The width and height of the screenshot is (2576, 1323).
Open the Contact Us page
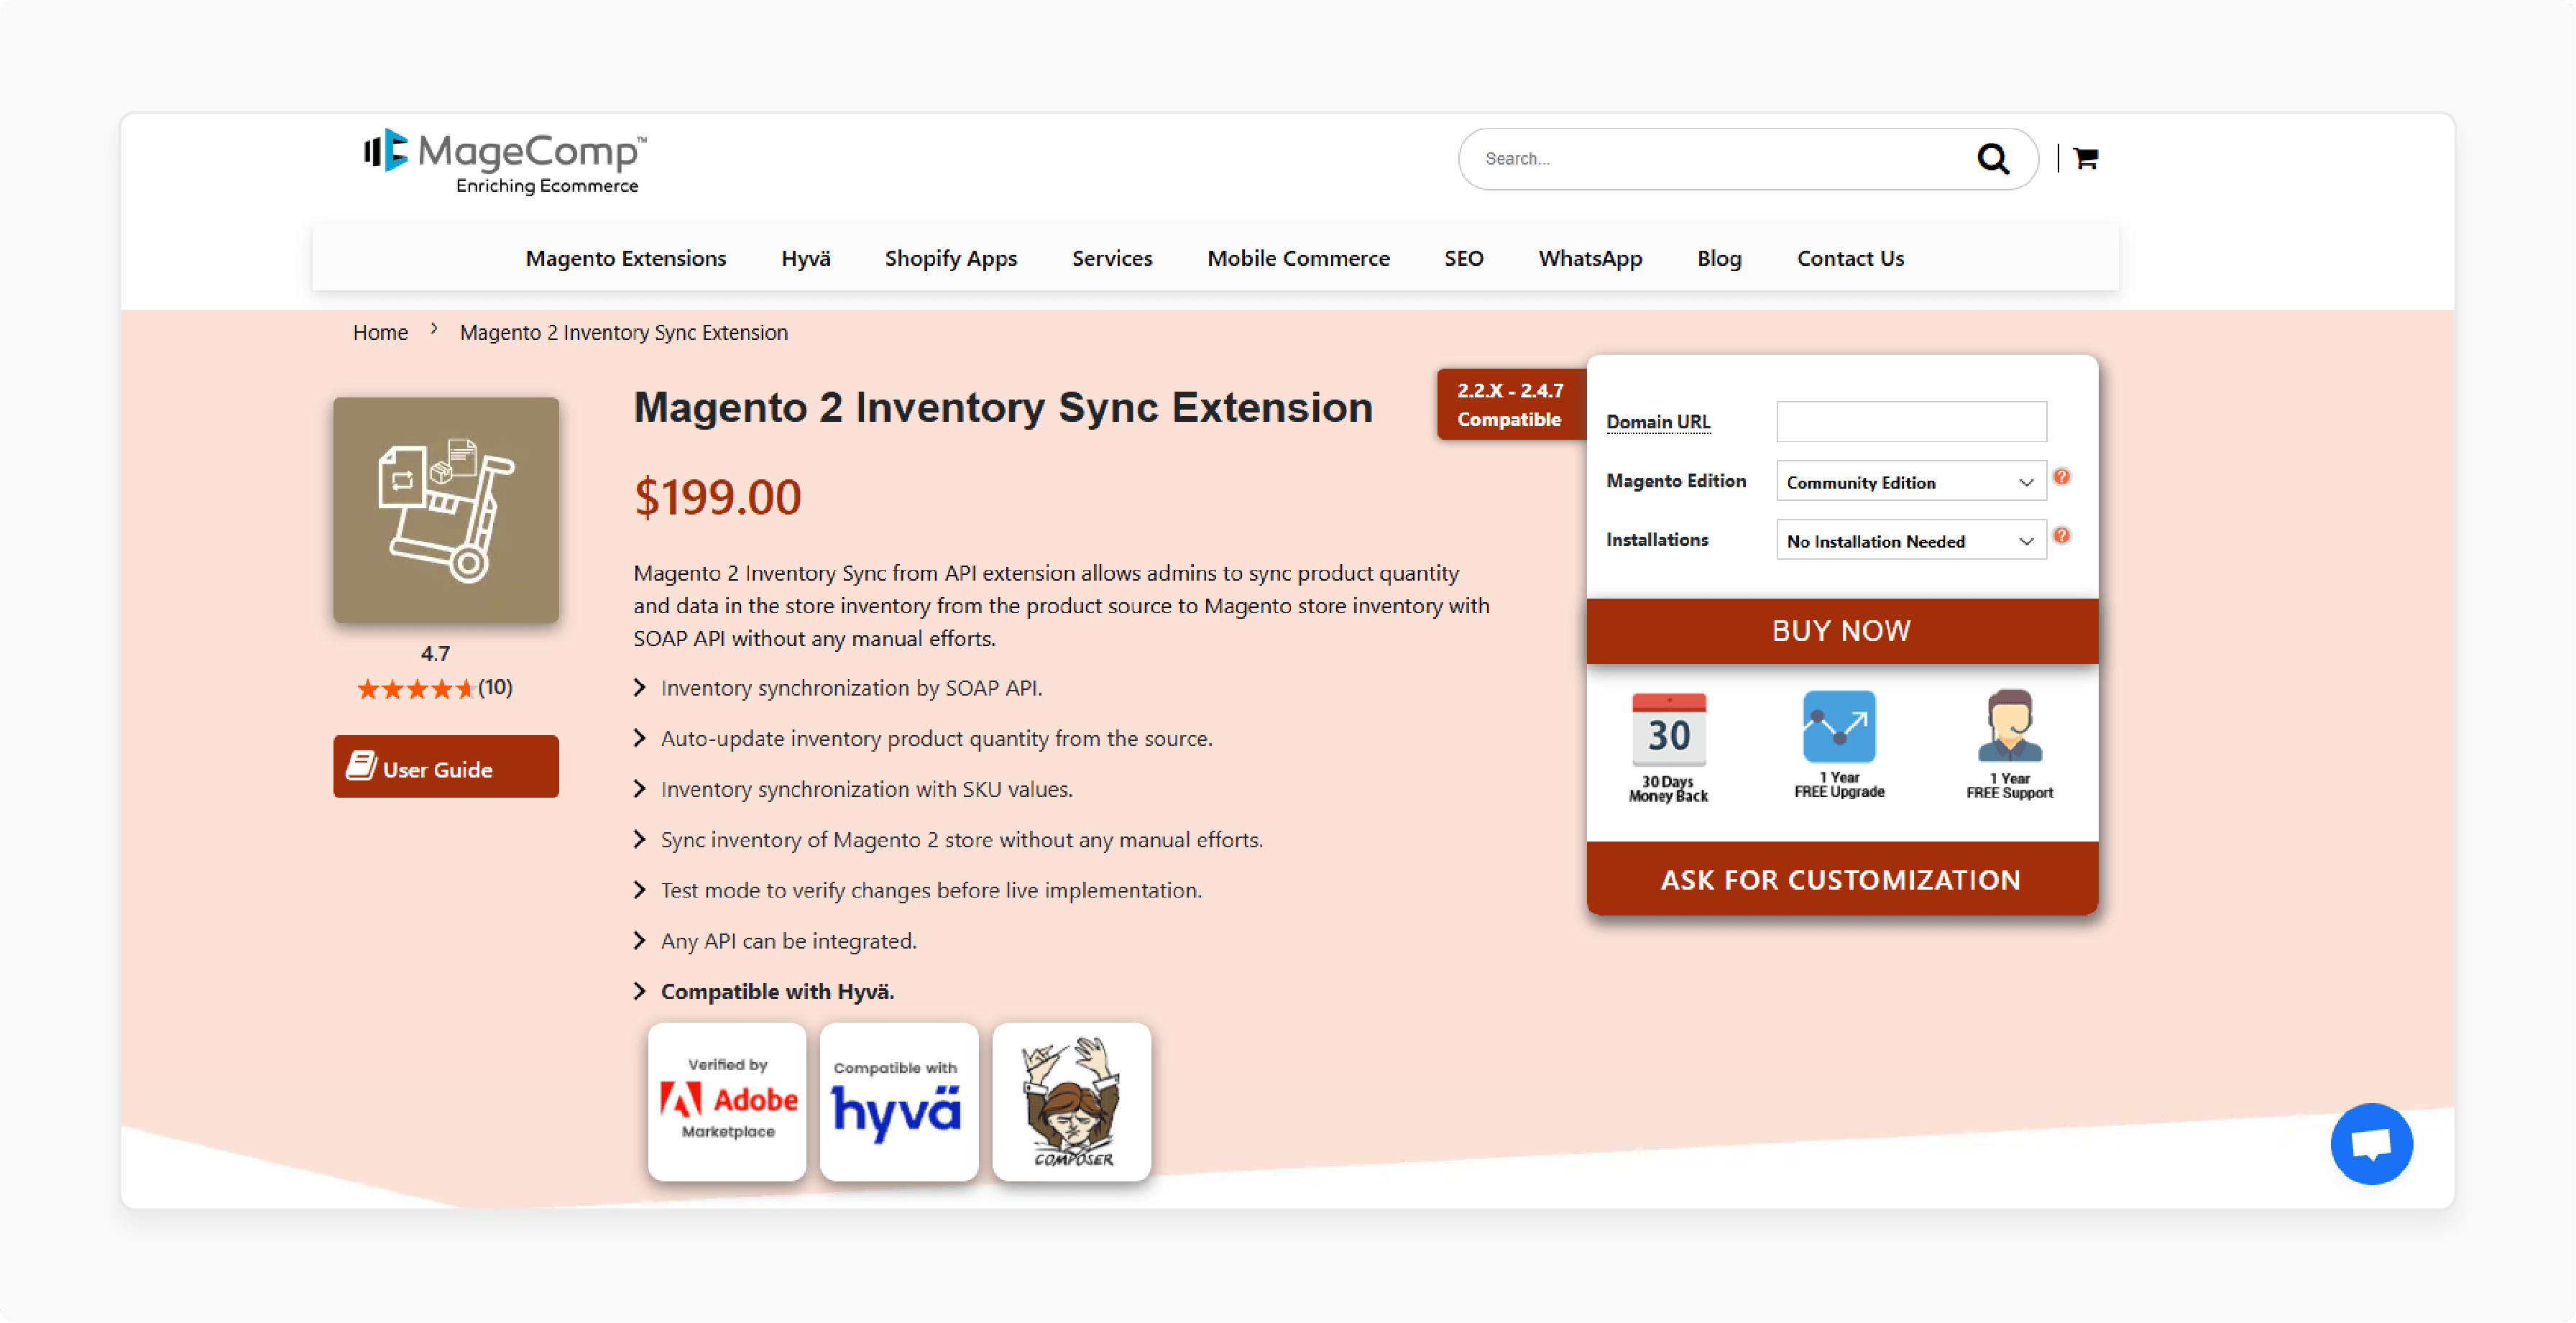tap(1850, 258)
